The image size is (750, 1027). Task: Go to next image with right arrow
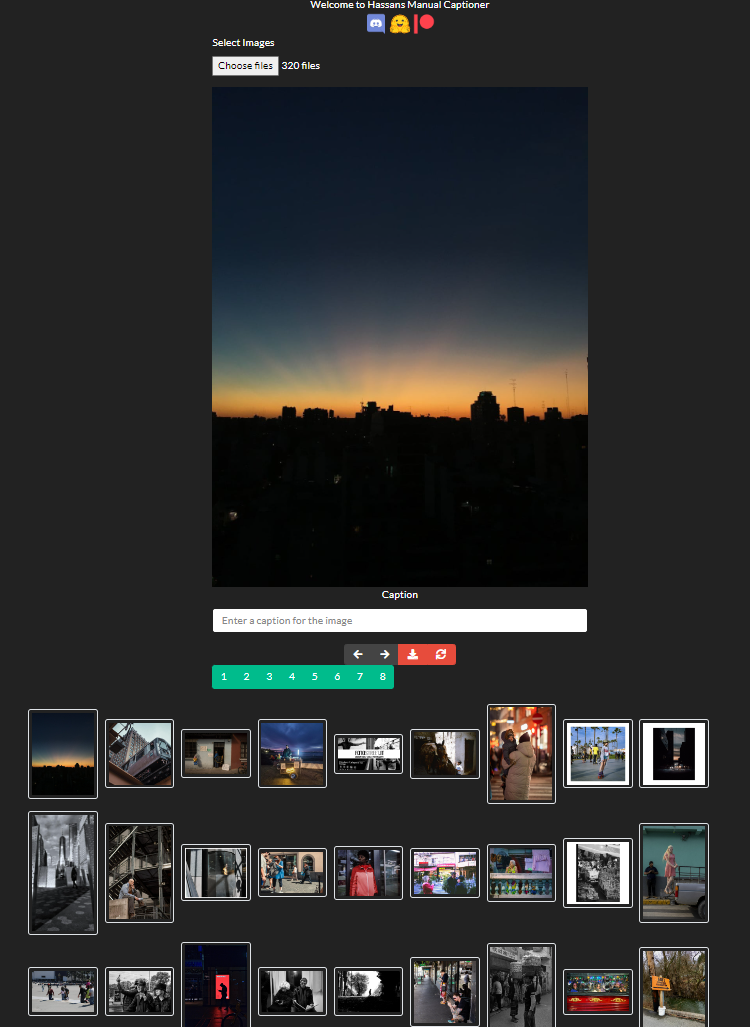click(x=384, y=654)
